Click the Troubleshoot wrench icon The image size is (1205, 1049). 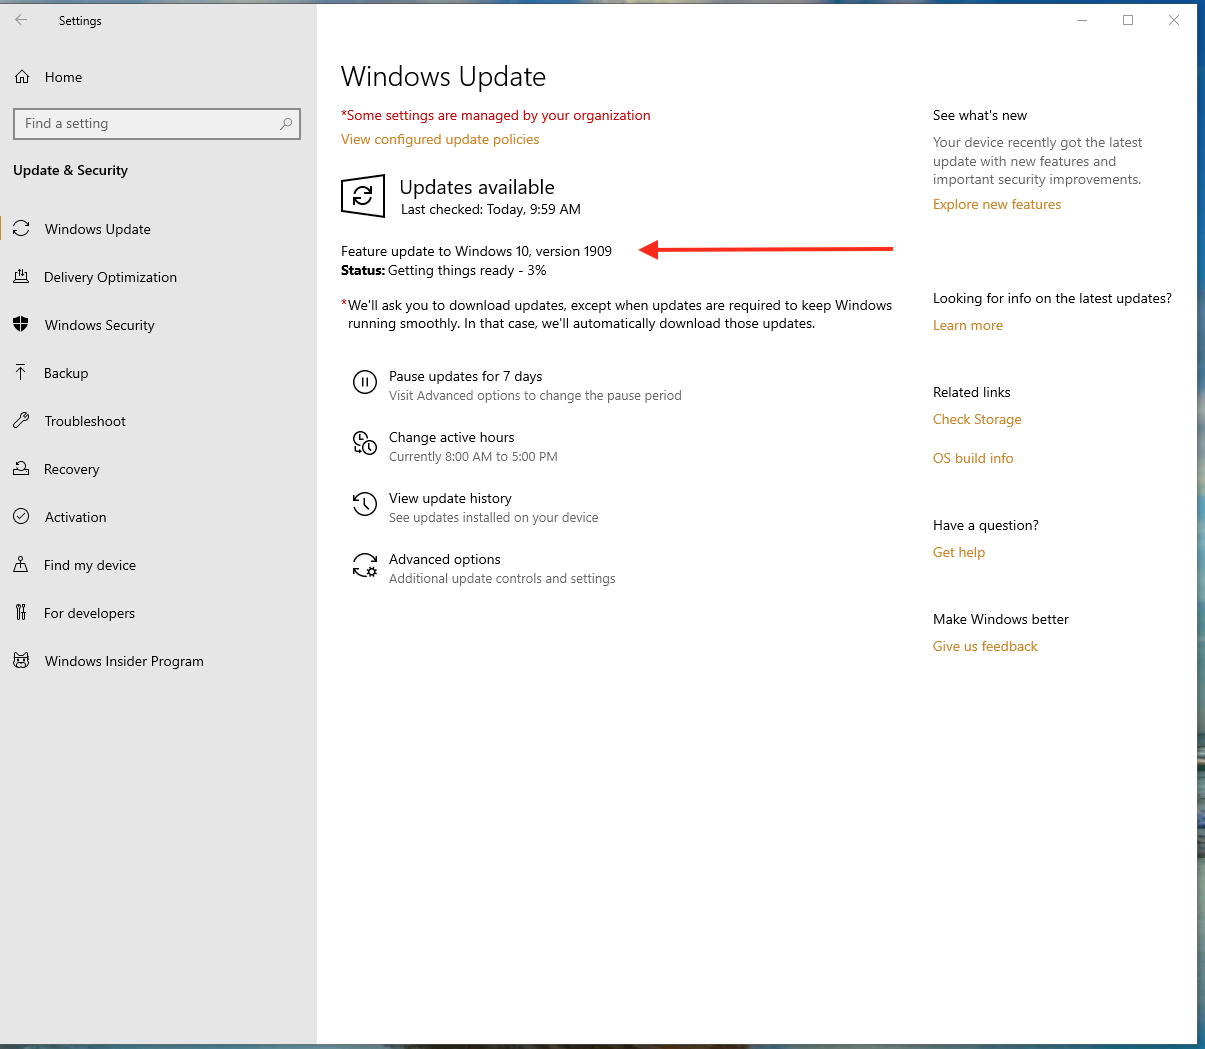[x=21, y=421]
